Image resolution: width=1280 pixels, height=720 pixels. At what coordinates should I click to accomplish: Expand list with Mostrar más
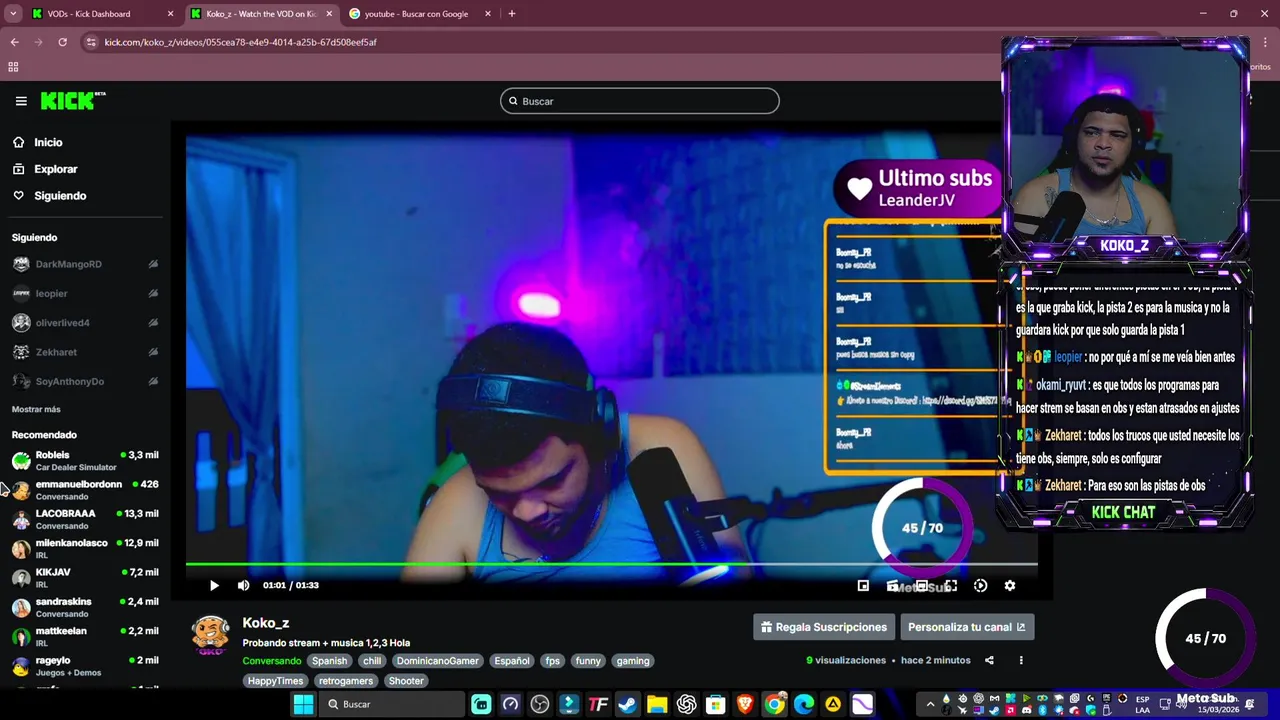pyautogui.click(x=36, y=409)
